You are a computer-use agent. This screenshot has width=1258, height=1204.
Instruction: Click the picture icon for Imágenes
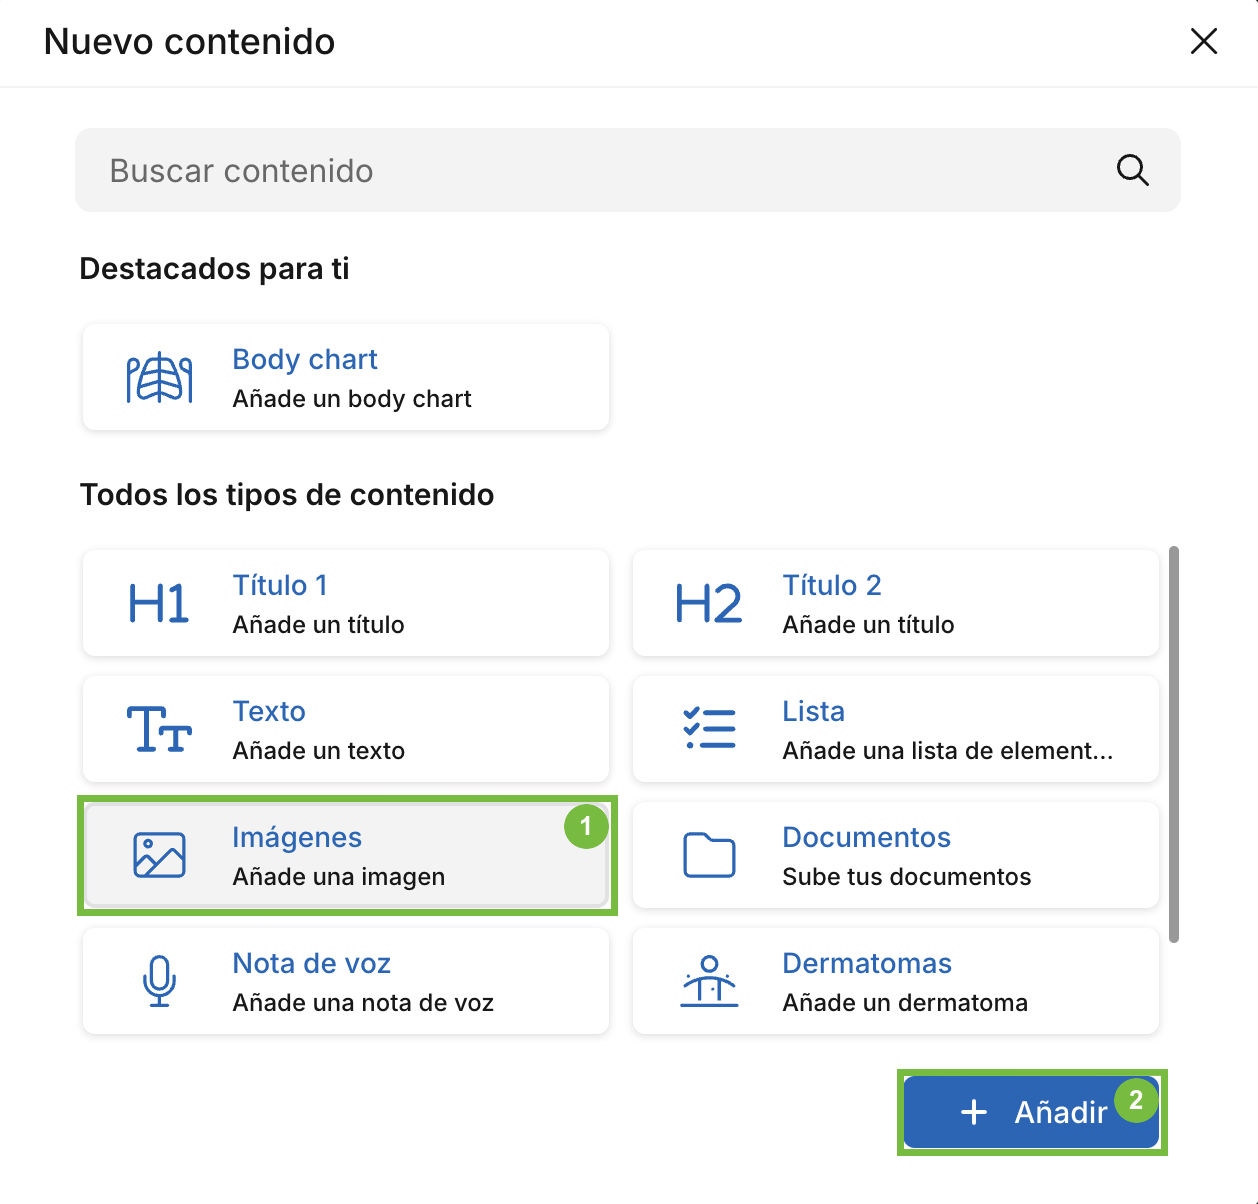tap(159, 855)
